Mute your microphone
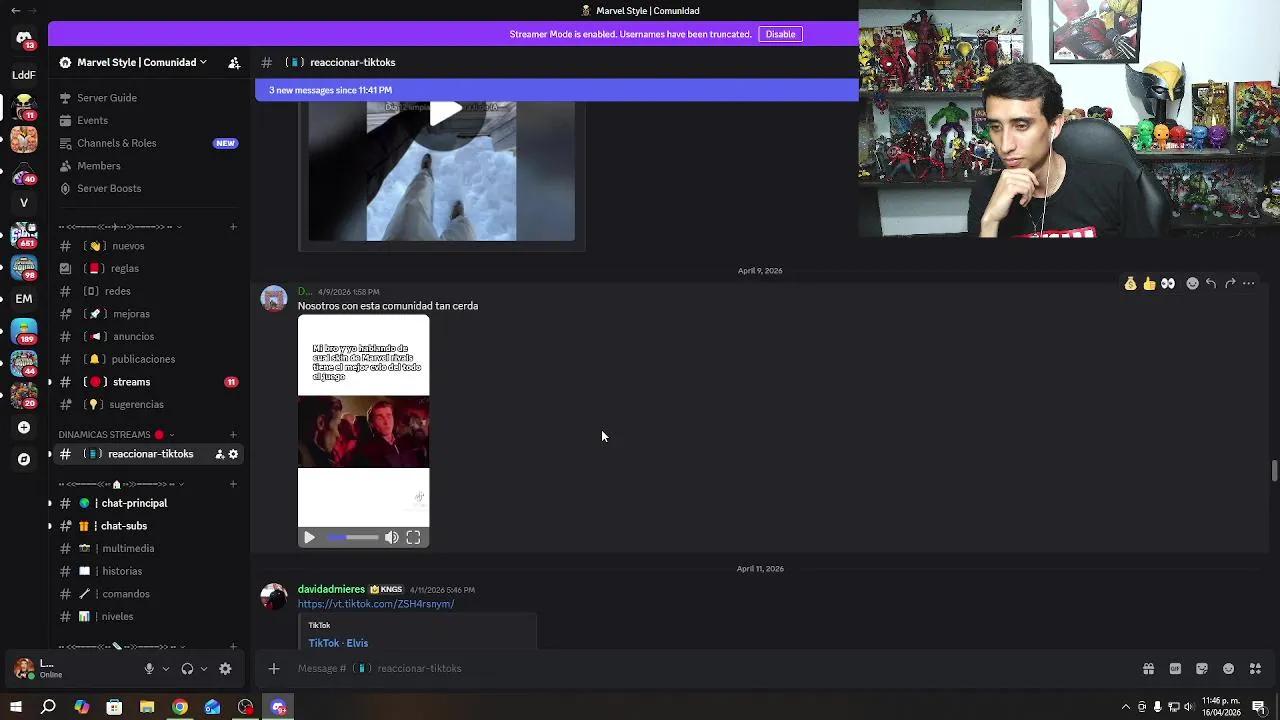The height and width of the screenshot is (720, 1280). pos(149,669)
